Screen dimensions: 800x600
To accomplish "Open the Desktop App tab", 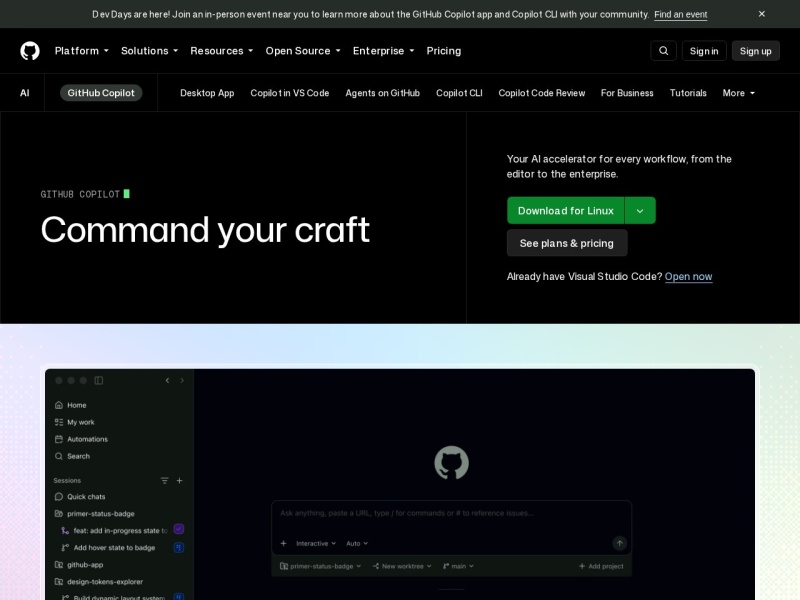I will [207, 93].
